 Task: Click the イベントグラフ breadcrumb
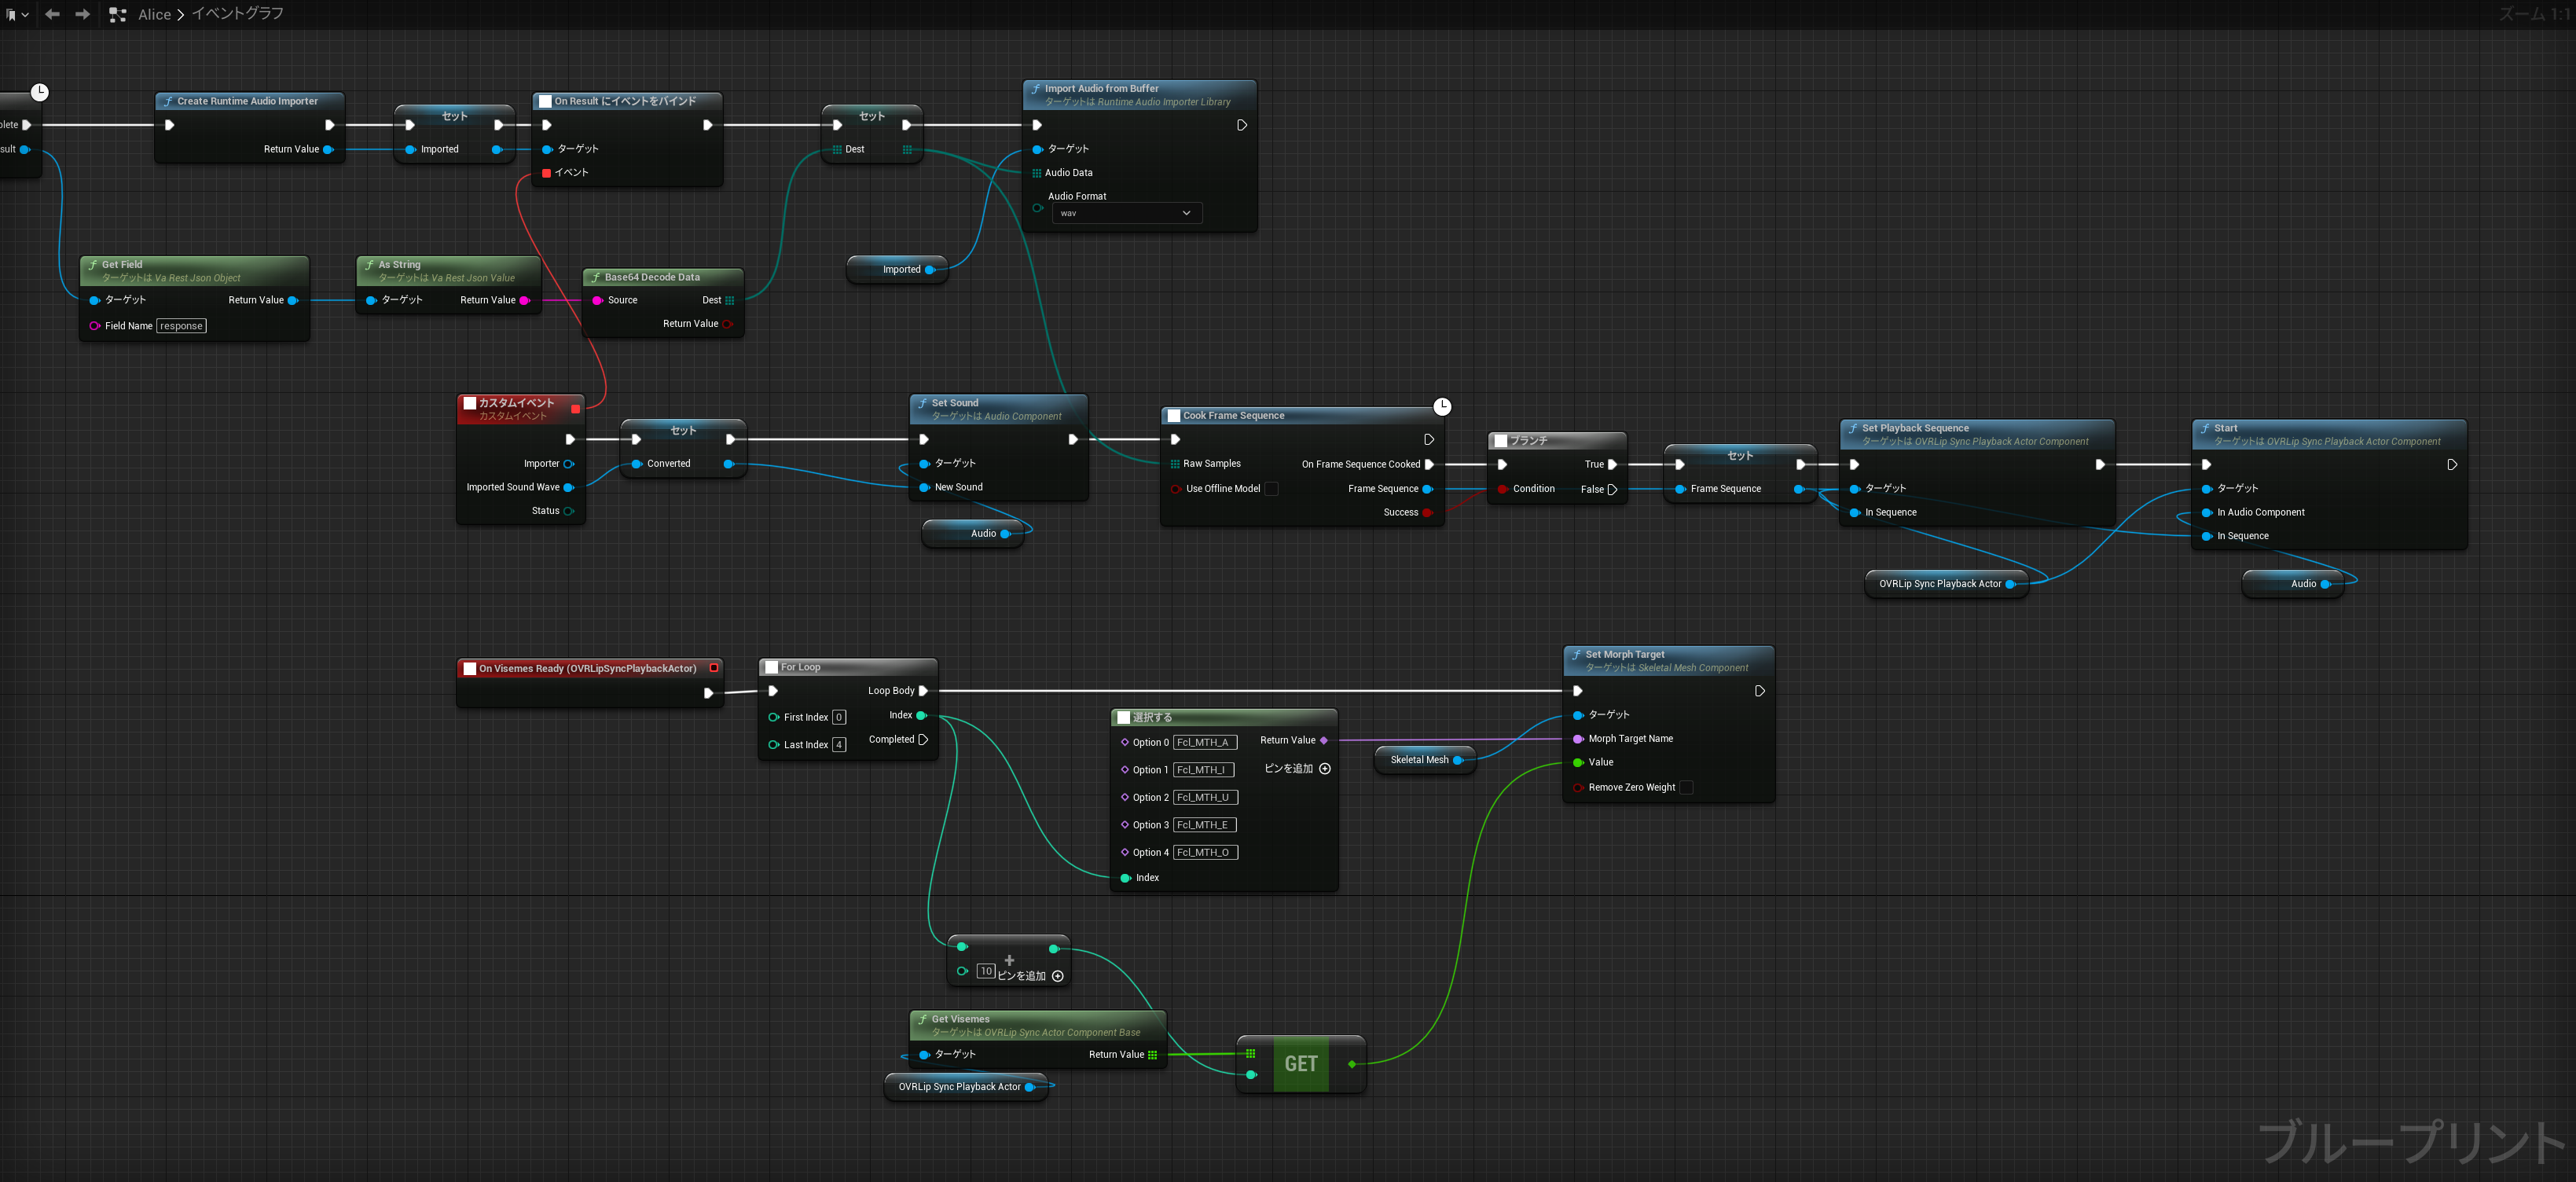[x=238, y=14]
